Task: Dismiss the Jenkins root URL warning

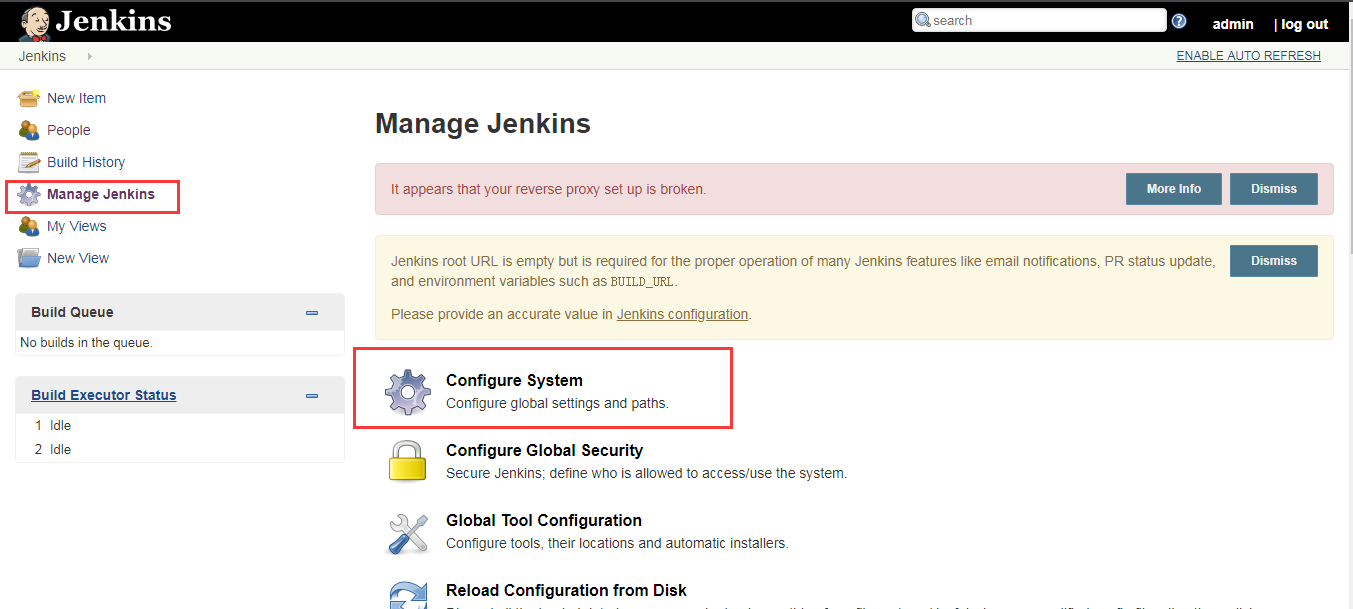Action: [x=1274, y=261]
